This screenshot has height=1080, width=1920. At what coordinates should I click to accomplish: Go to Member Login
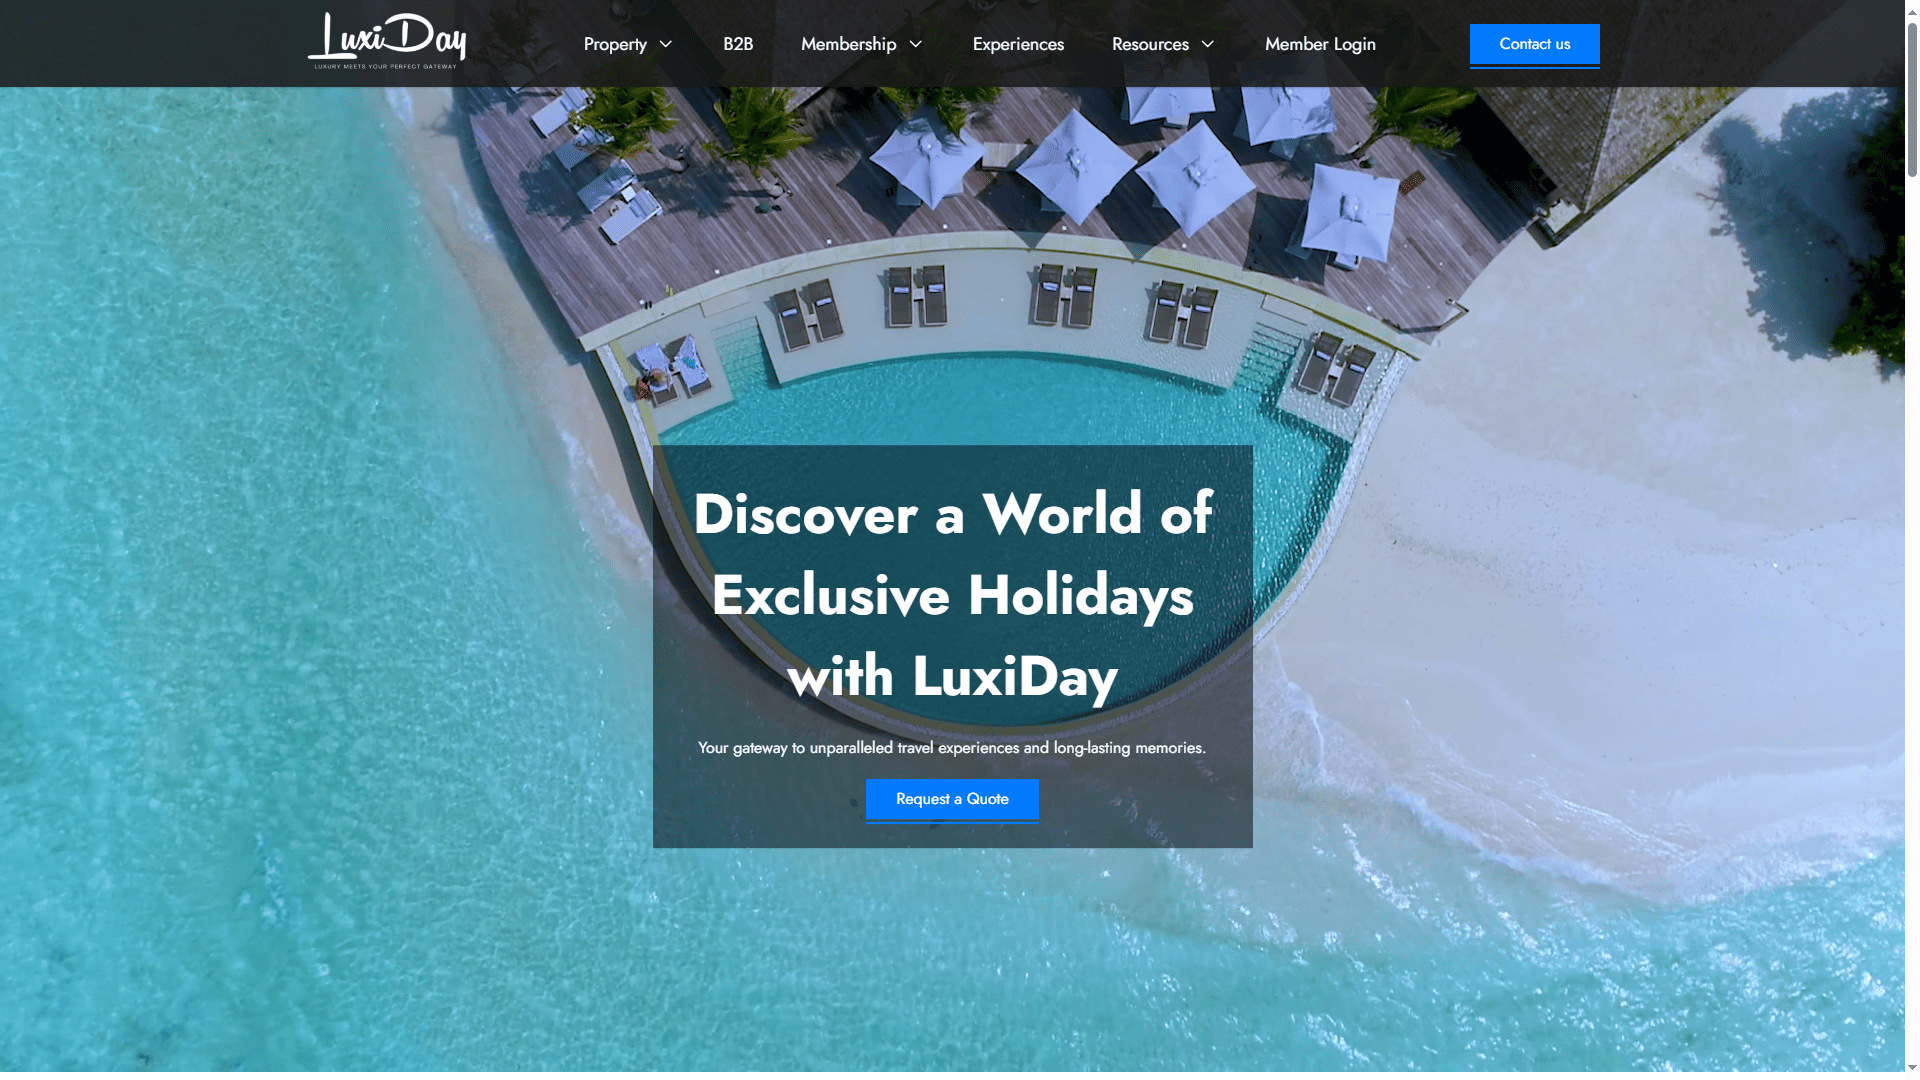[x=1320, y=44]
